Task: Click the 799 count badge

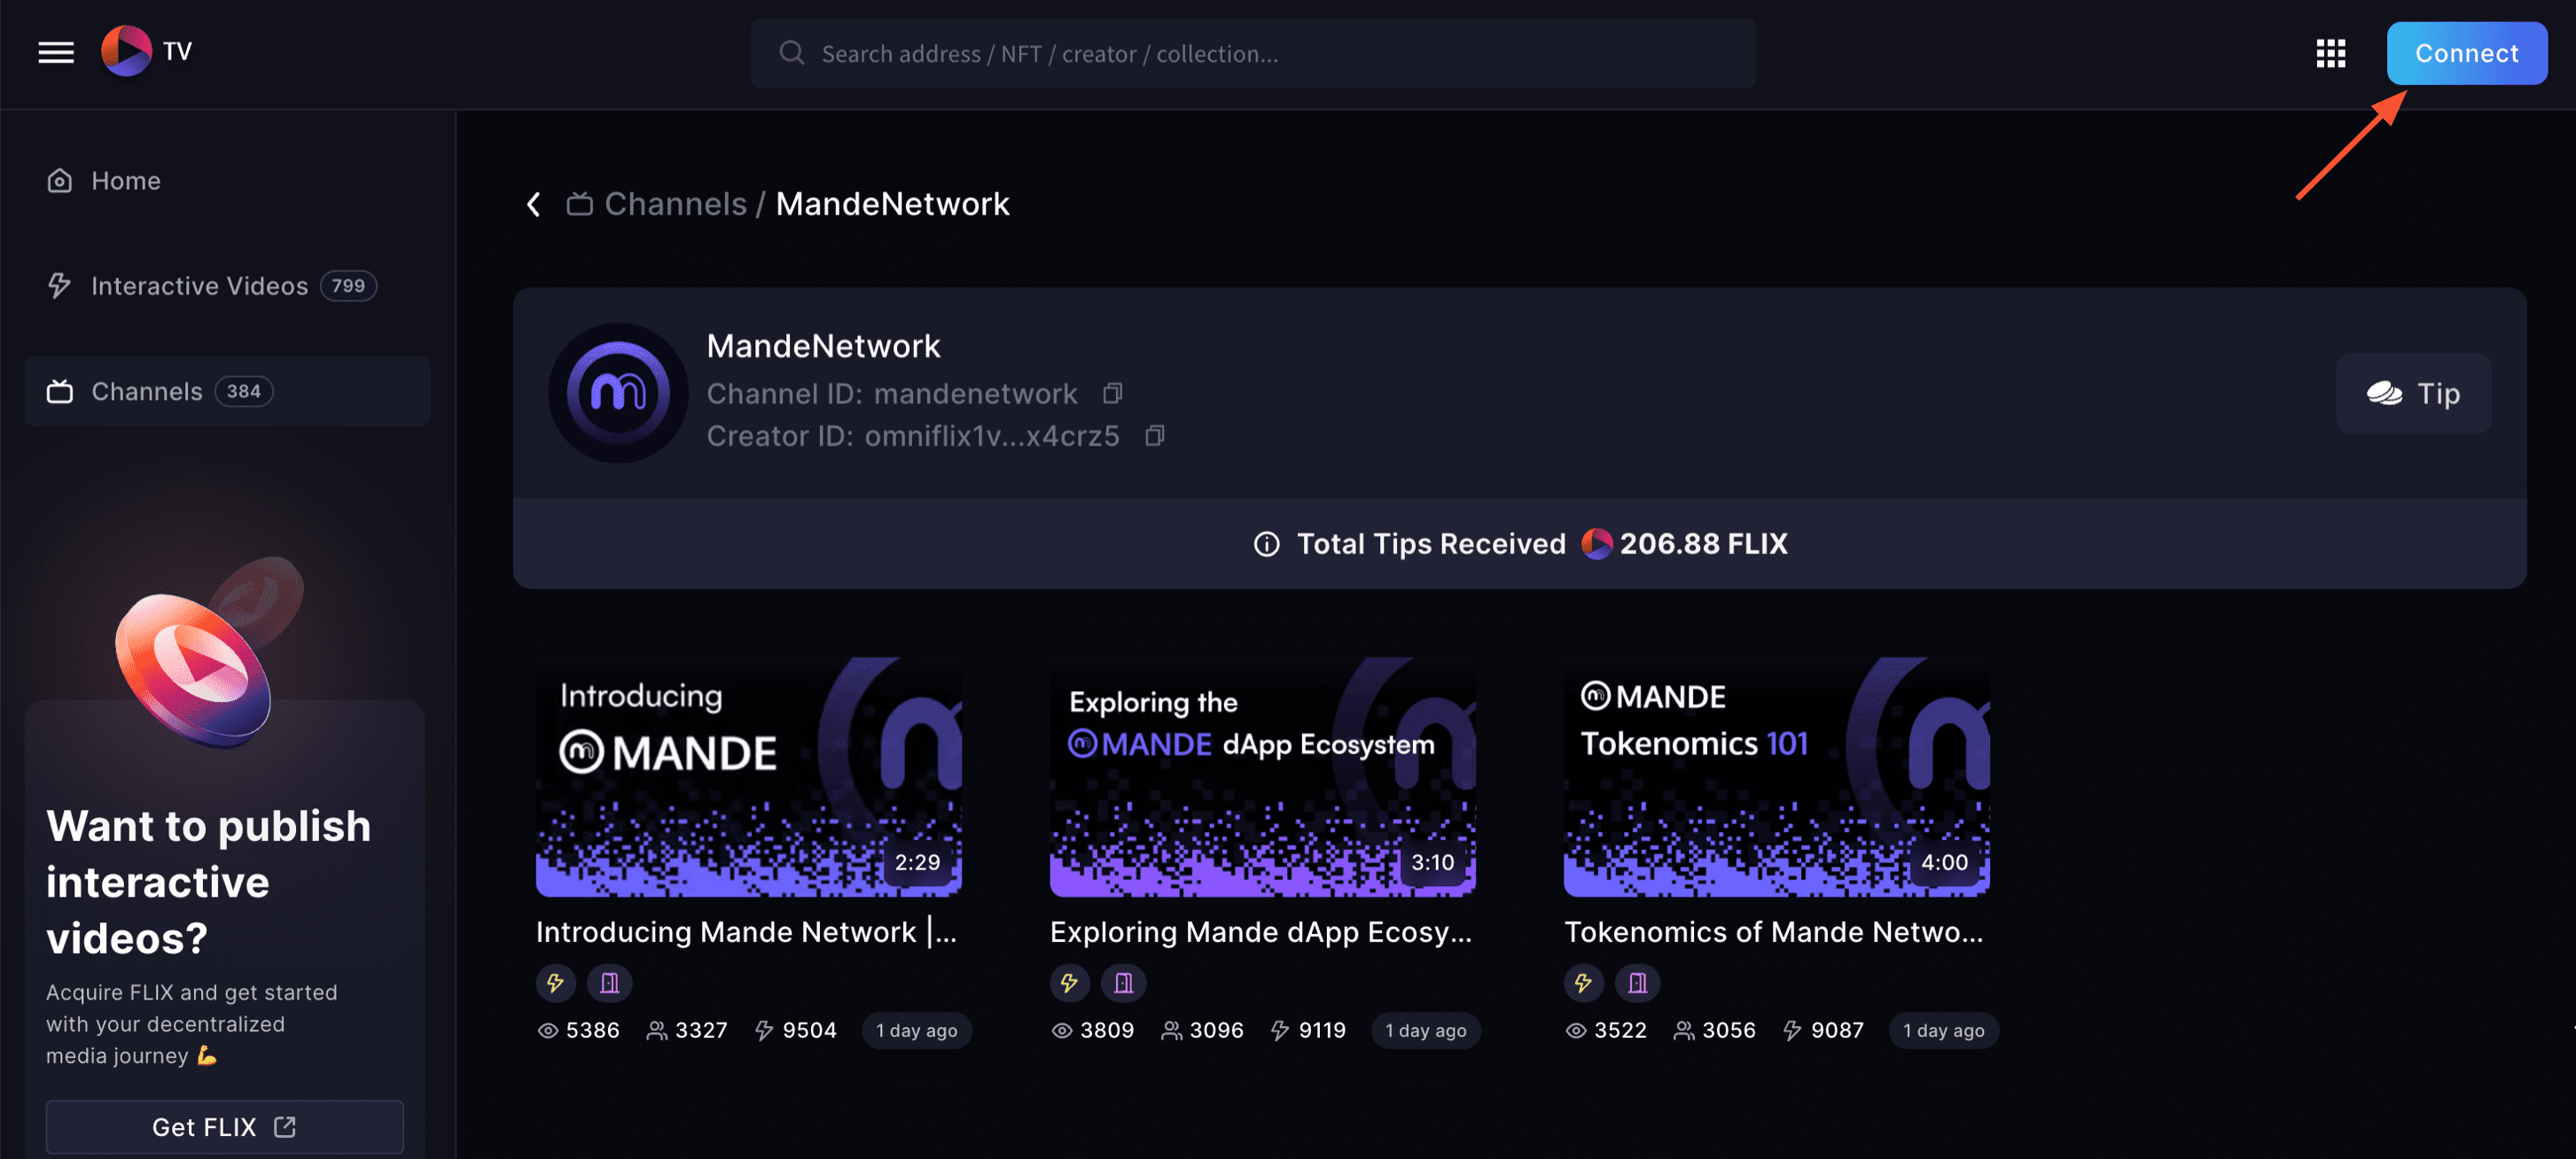Action: tap(348, 286)
